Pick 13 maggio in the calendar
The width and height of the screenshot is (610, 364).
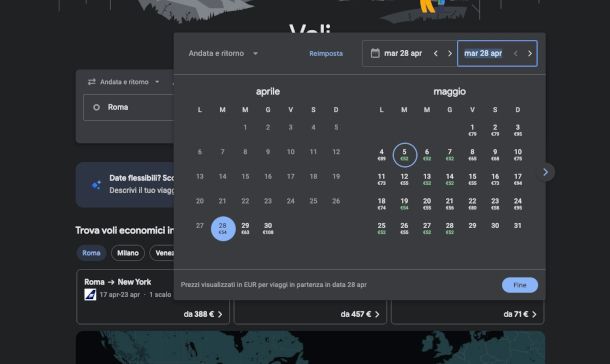click(427, 179)
